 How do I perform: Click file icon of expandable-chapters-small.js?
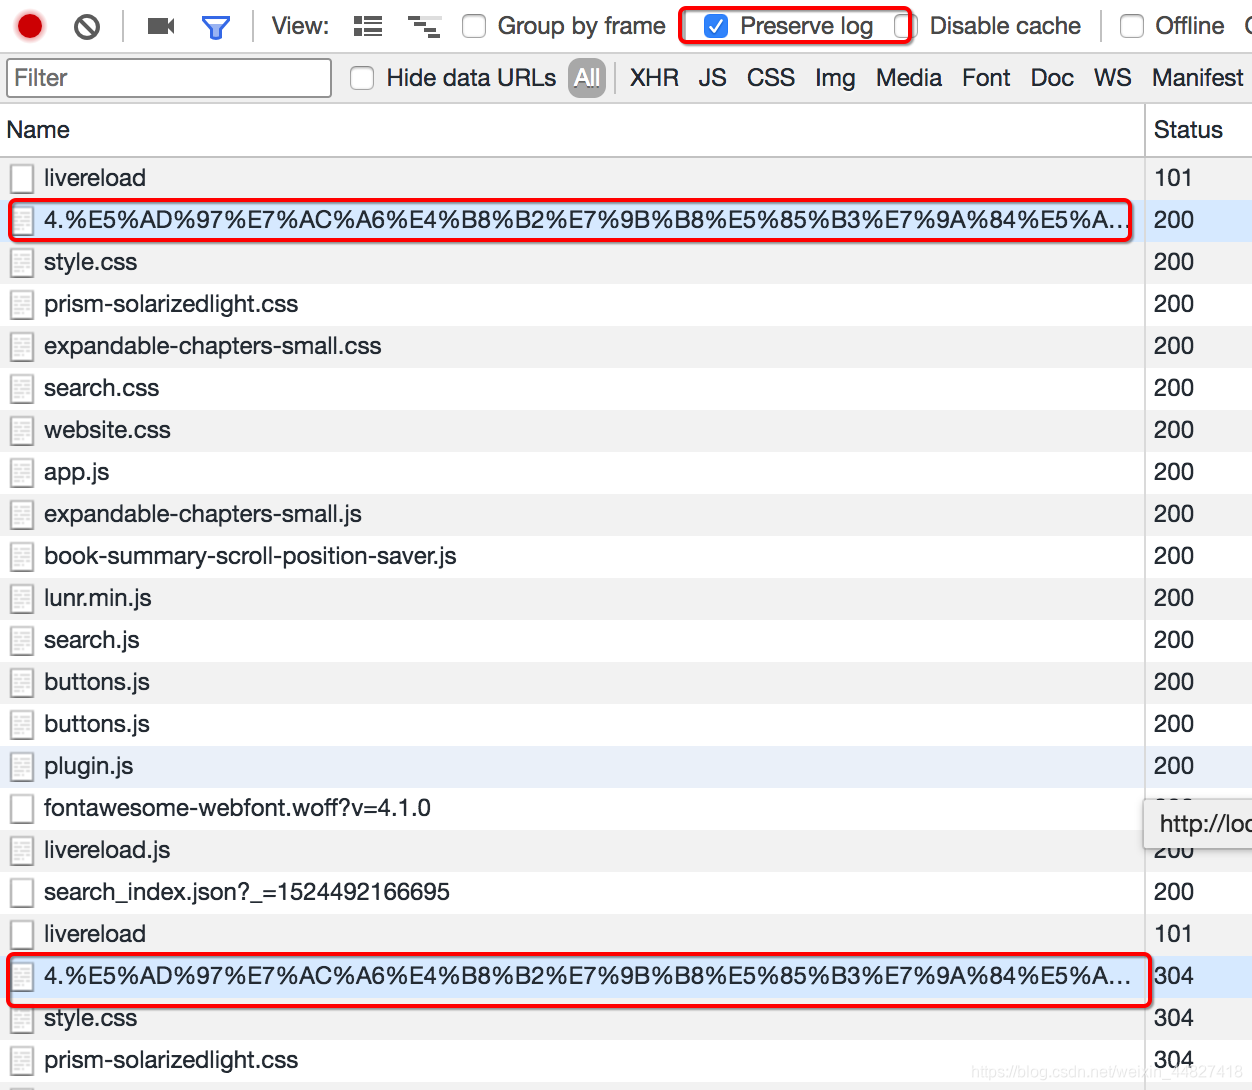22,514
